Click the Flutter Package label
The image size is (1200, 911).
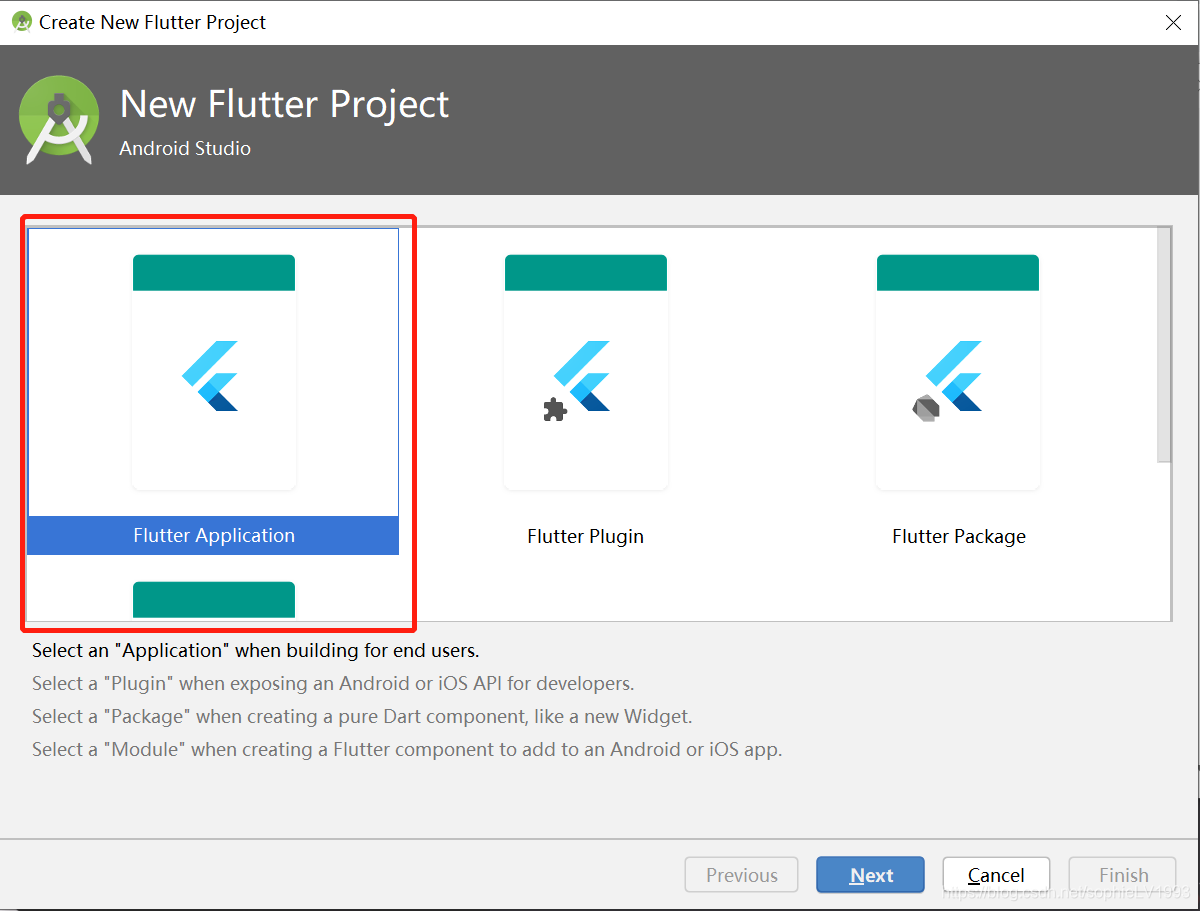pos(959,536)
